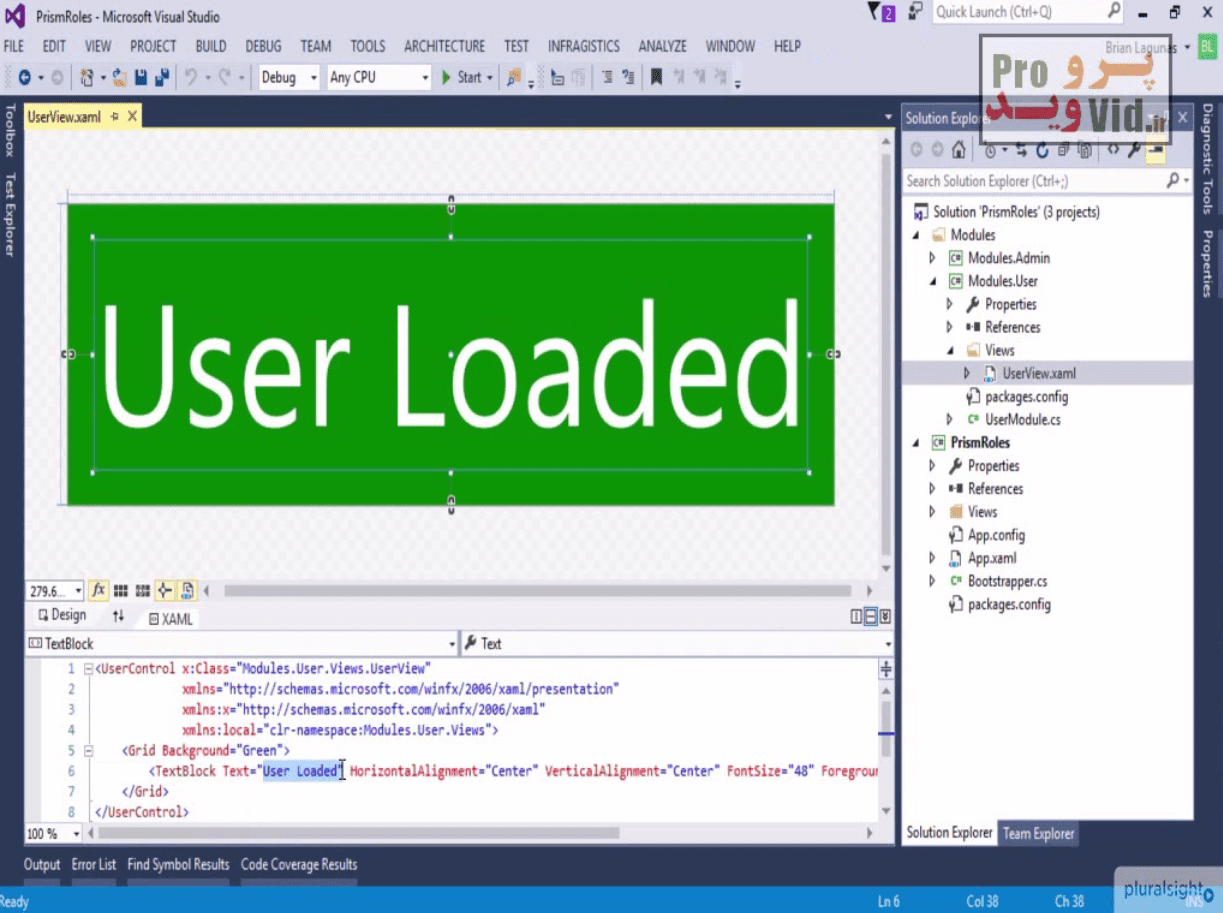
Task: Toggle the snap to gridlines designer icon
Action: click(x=143, y=591)
